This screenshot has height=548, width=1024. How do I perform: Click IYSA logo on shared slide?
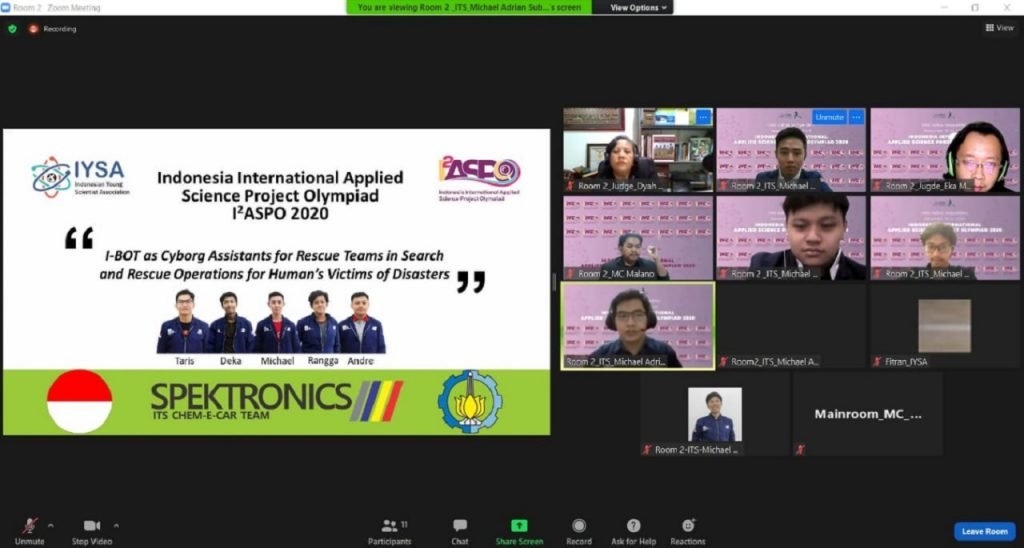pos(80,176)
